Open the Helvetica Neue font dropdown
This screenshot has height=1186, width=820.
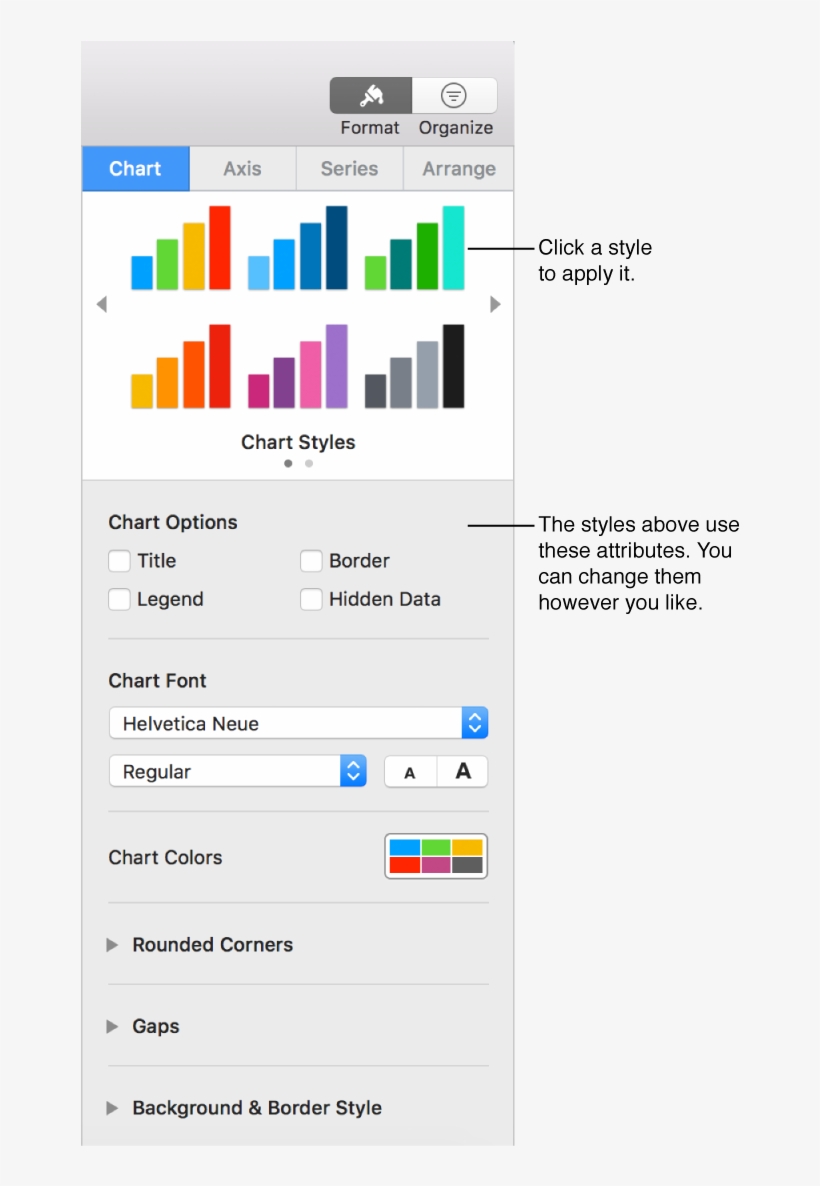[474, 722]
